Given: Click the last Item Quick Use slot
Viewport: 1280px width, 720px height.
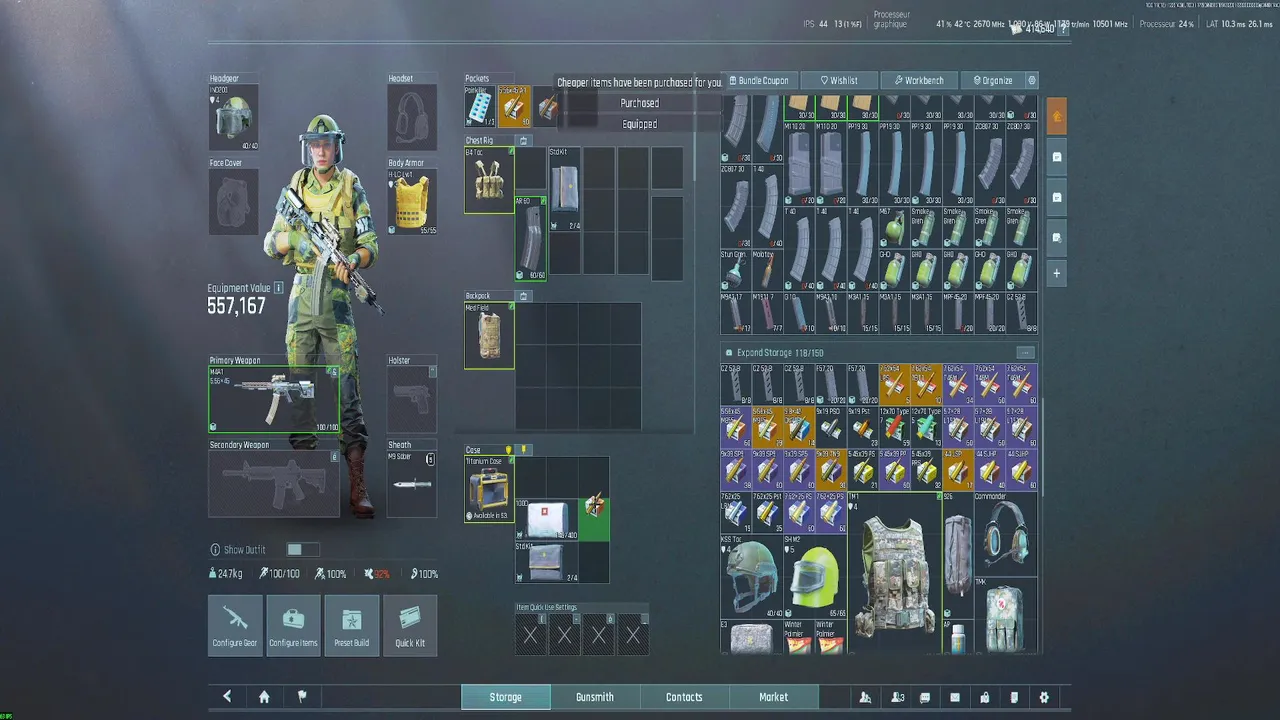Looking at the screenshot, I should [633, 634].
